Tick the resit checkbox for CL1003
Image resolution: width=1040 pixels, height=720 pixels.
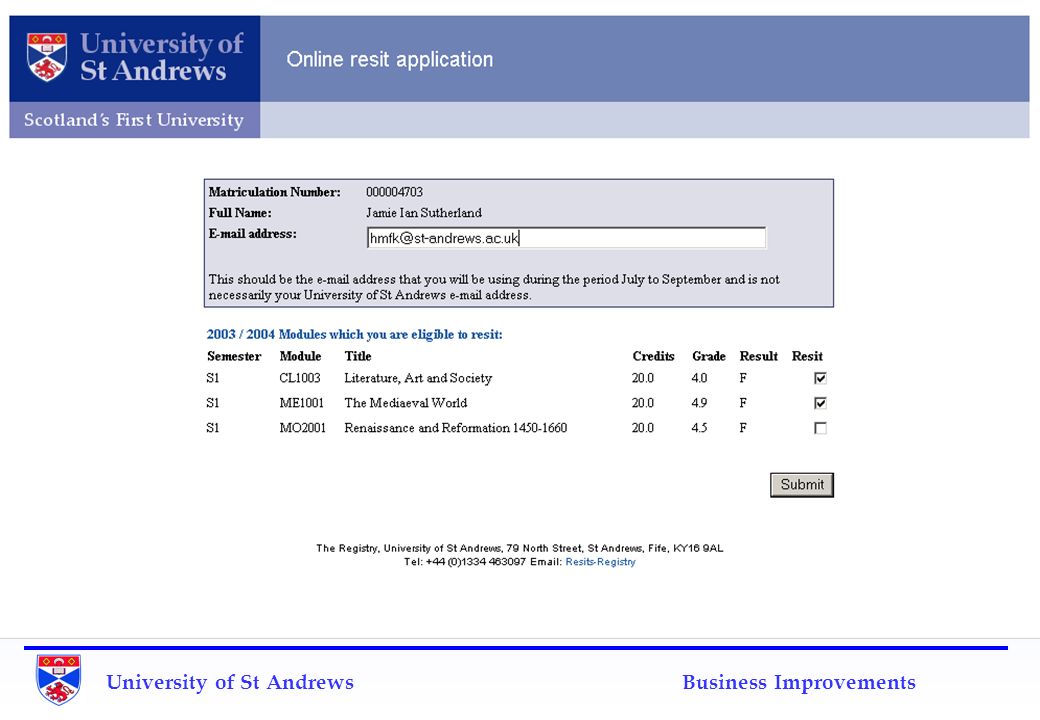click(x=820, y=378)
